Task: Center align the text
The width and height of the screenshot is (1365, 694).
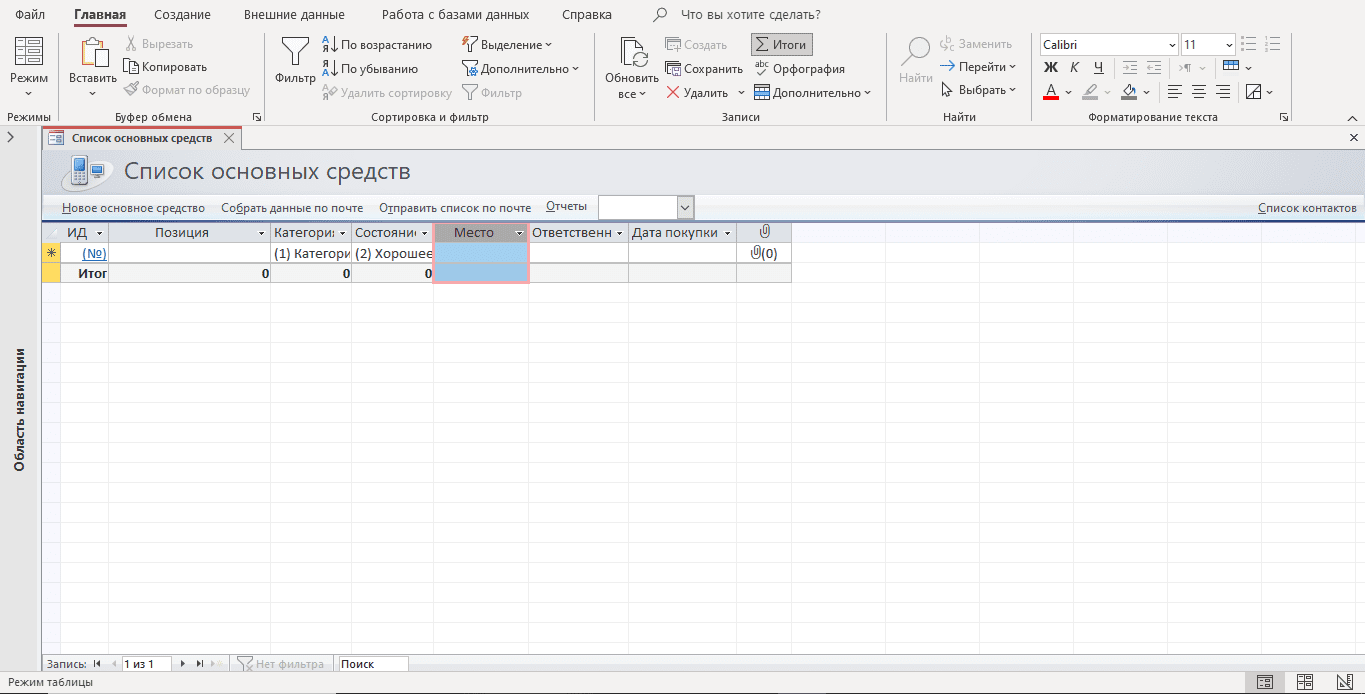Action: tap(1199, 92)
